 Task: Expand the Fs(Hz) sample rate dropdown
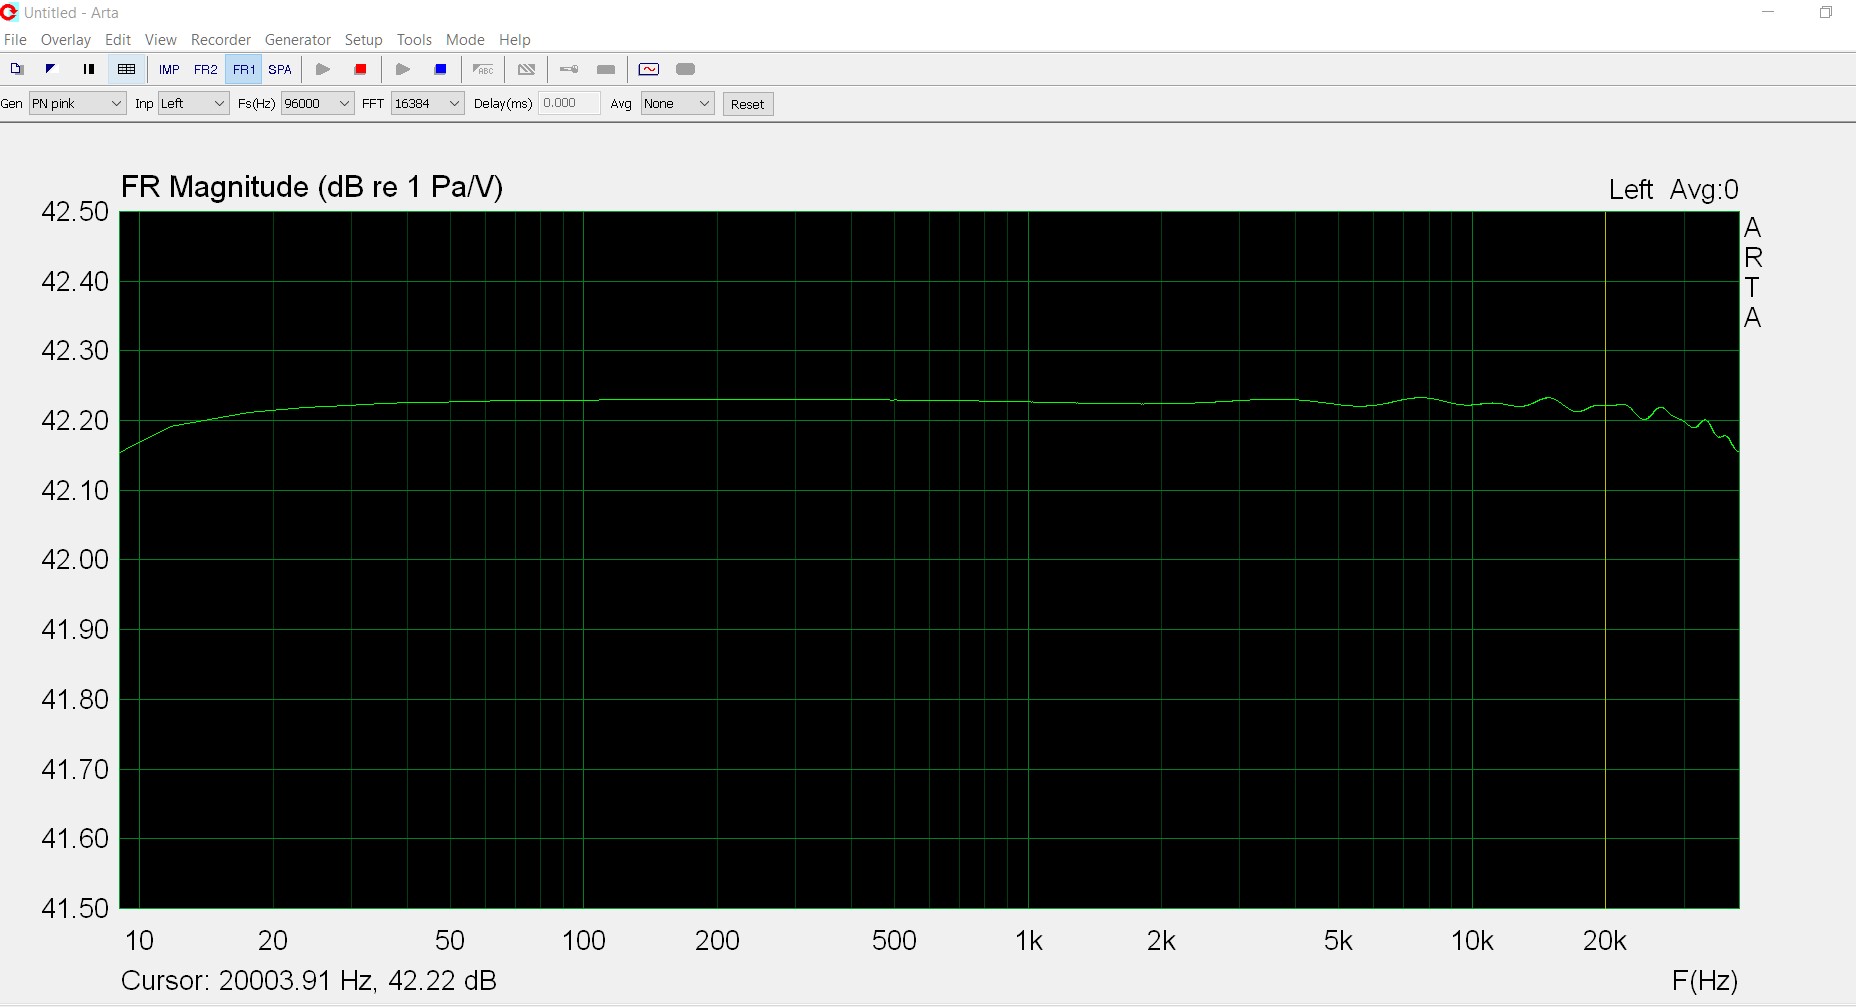[x=317, y=103]
